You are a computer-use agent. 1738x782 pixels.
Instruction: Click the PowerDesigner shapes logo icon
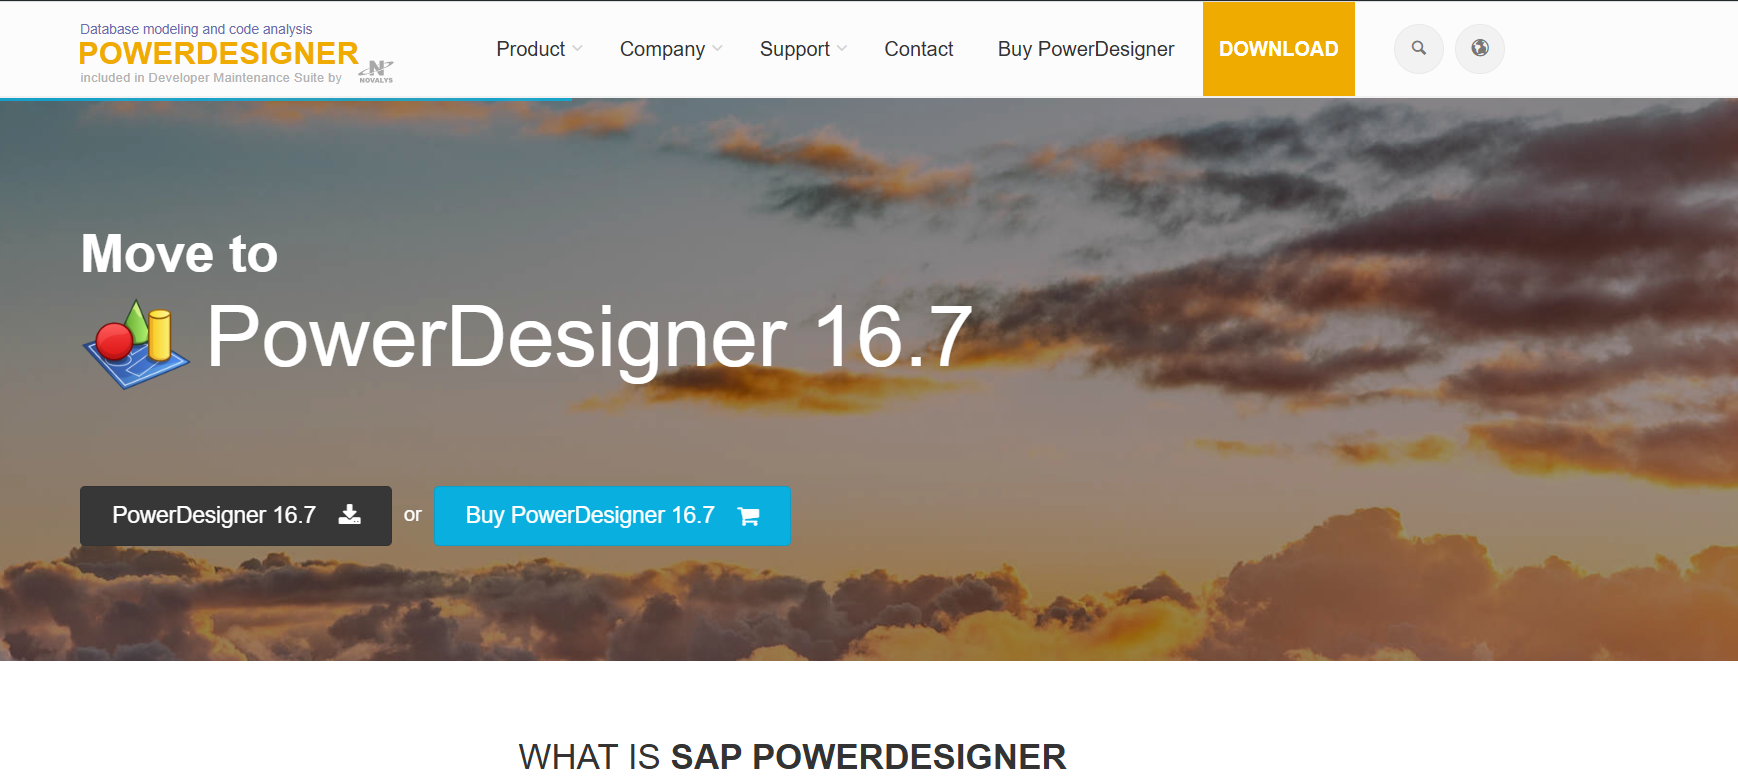coord(136,343)
